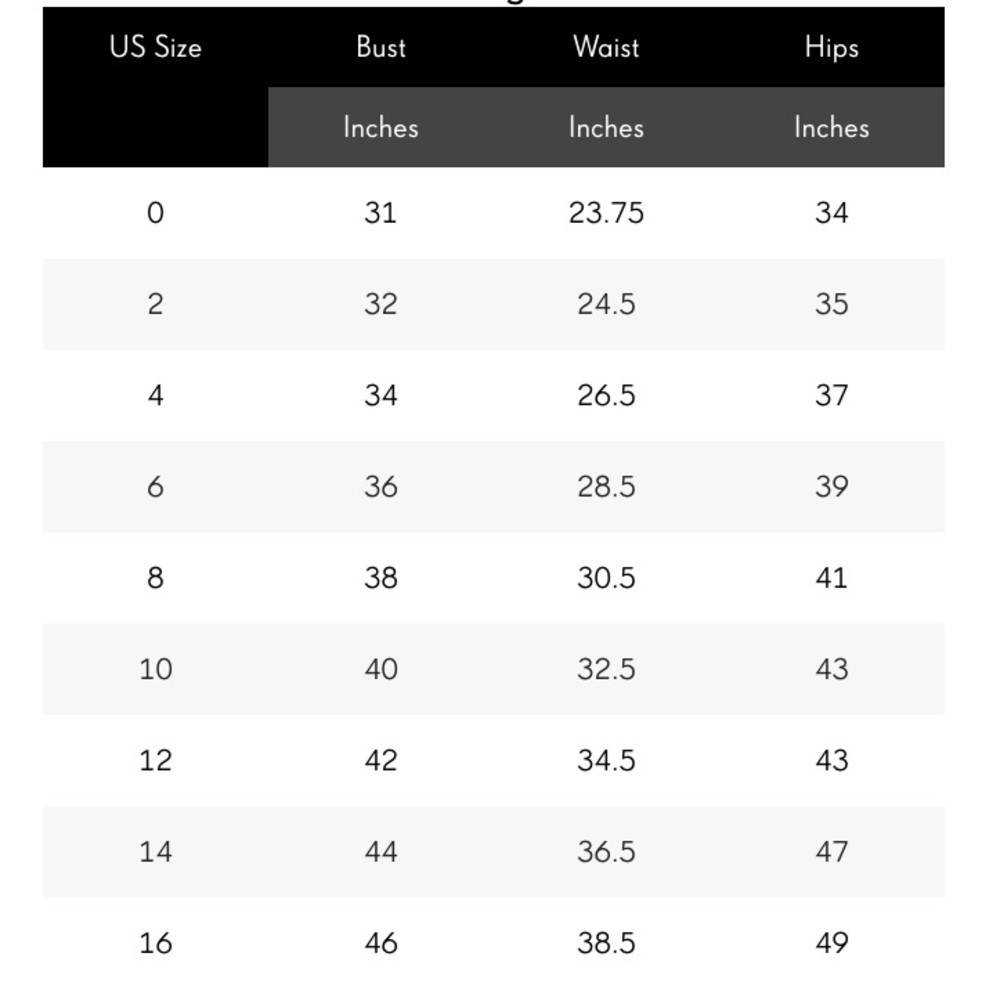Select the size 0 row label

tap(156, 213)
